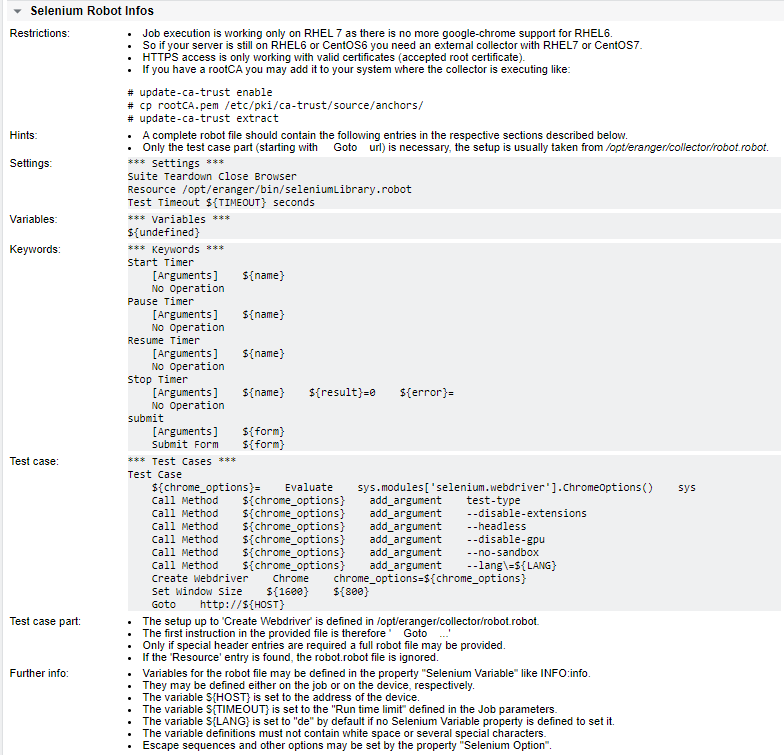This screenshot has width=784, height=755.
Task: Select the 'Selenium Robot Infos' heading
Action: 92,10
